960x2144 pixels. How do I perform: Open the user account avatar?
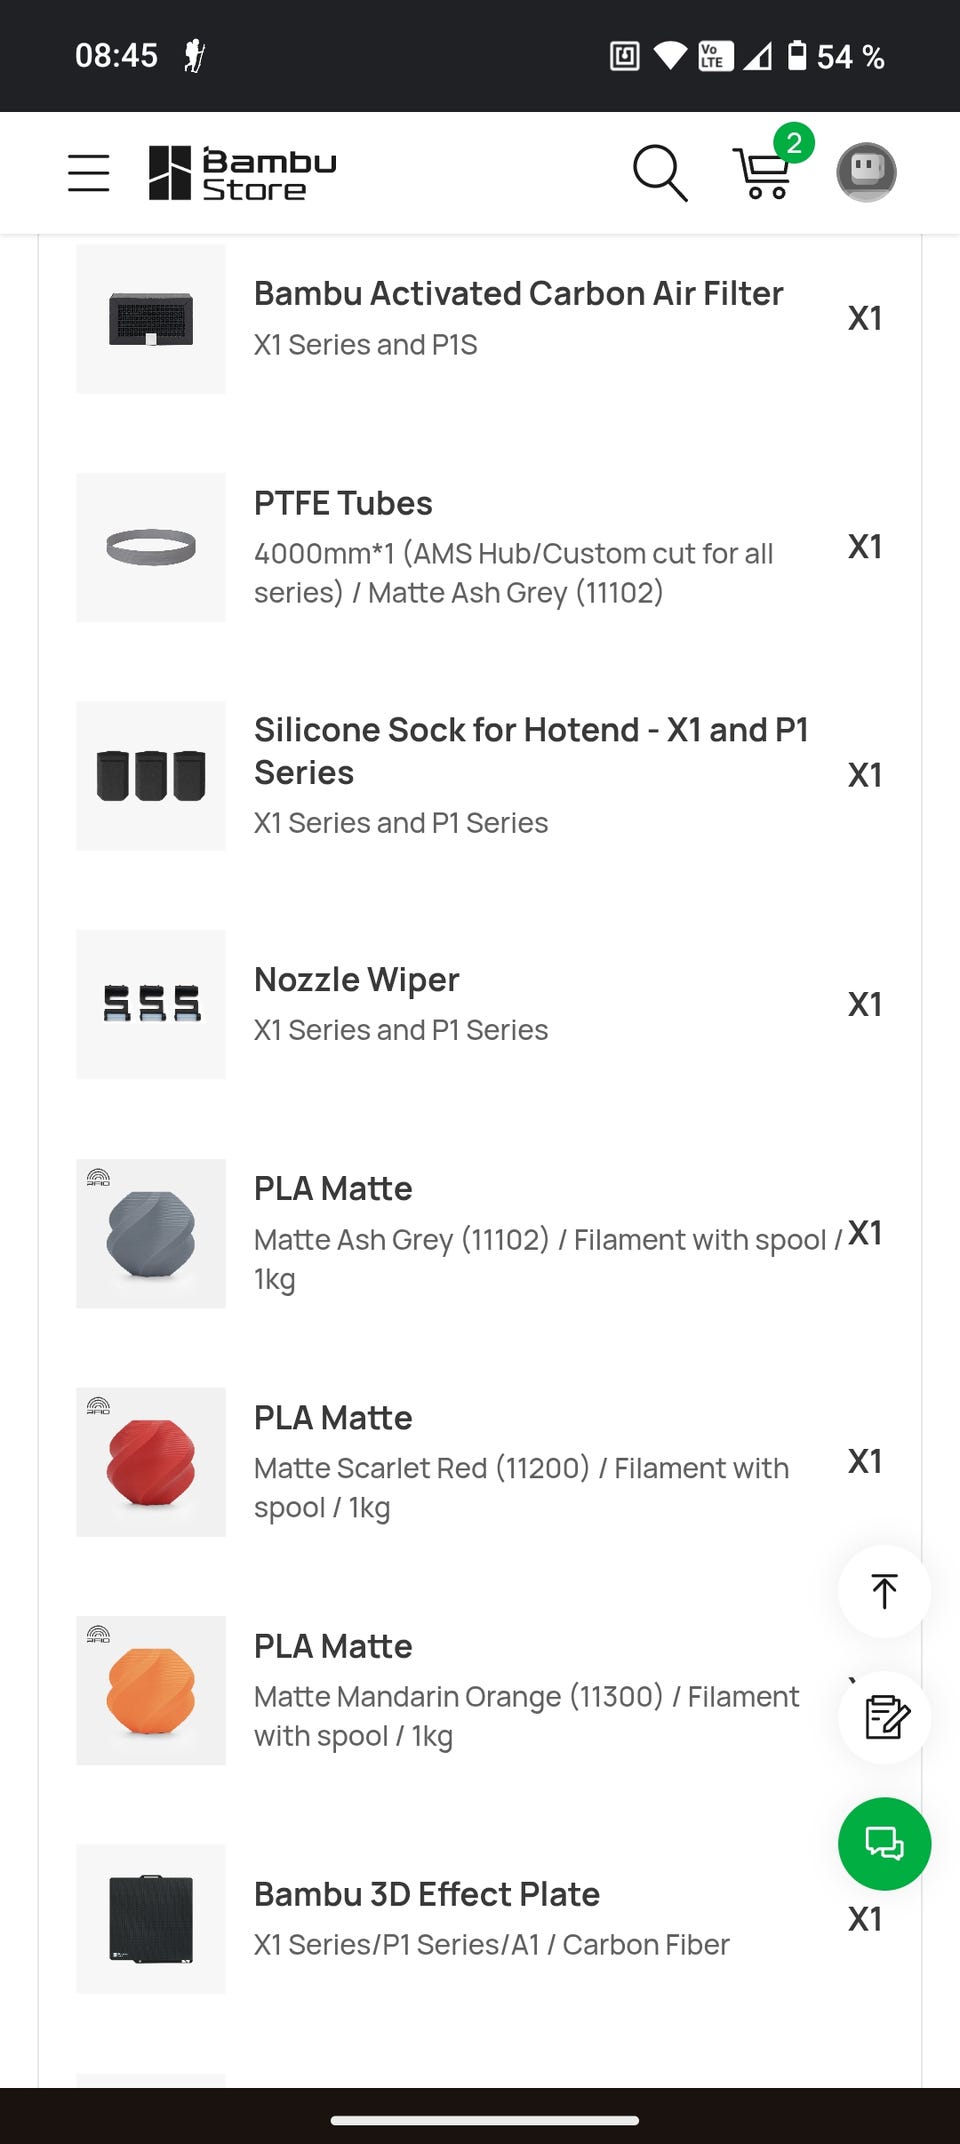coord(866,172)
